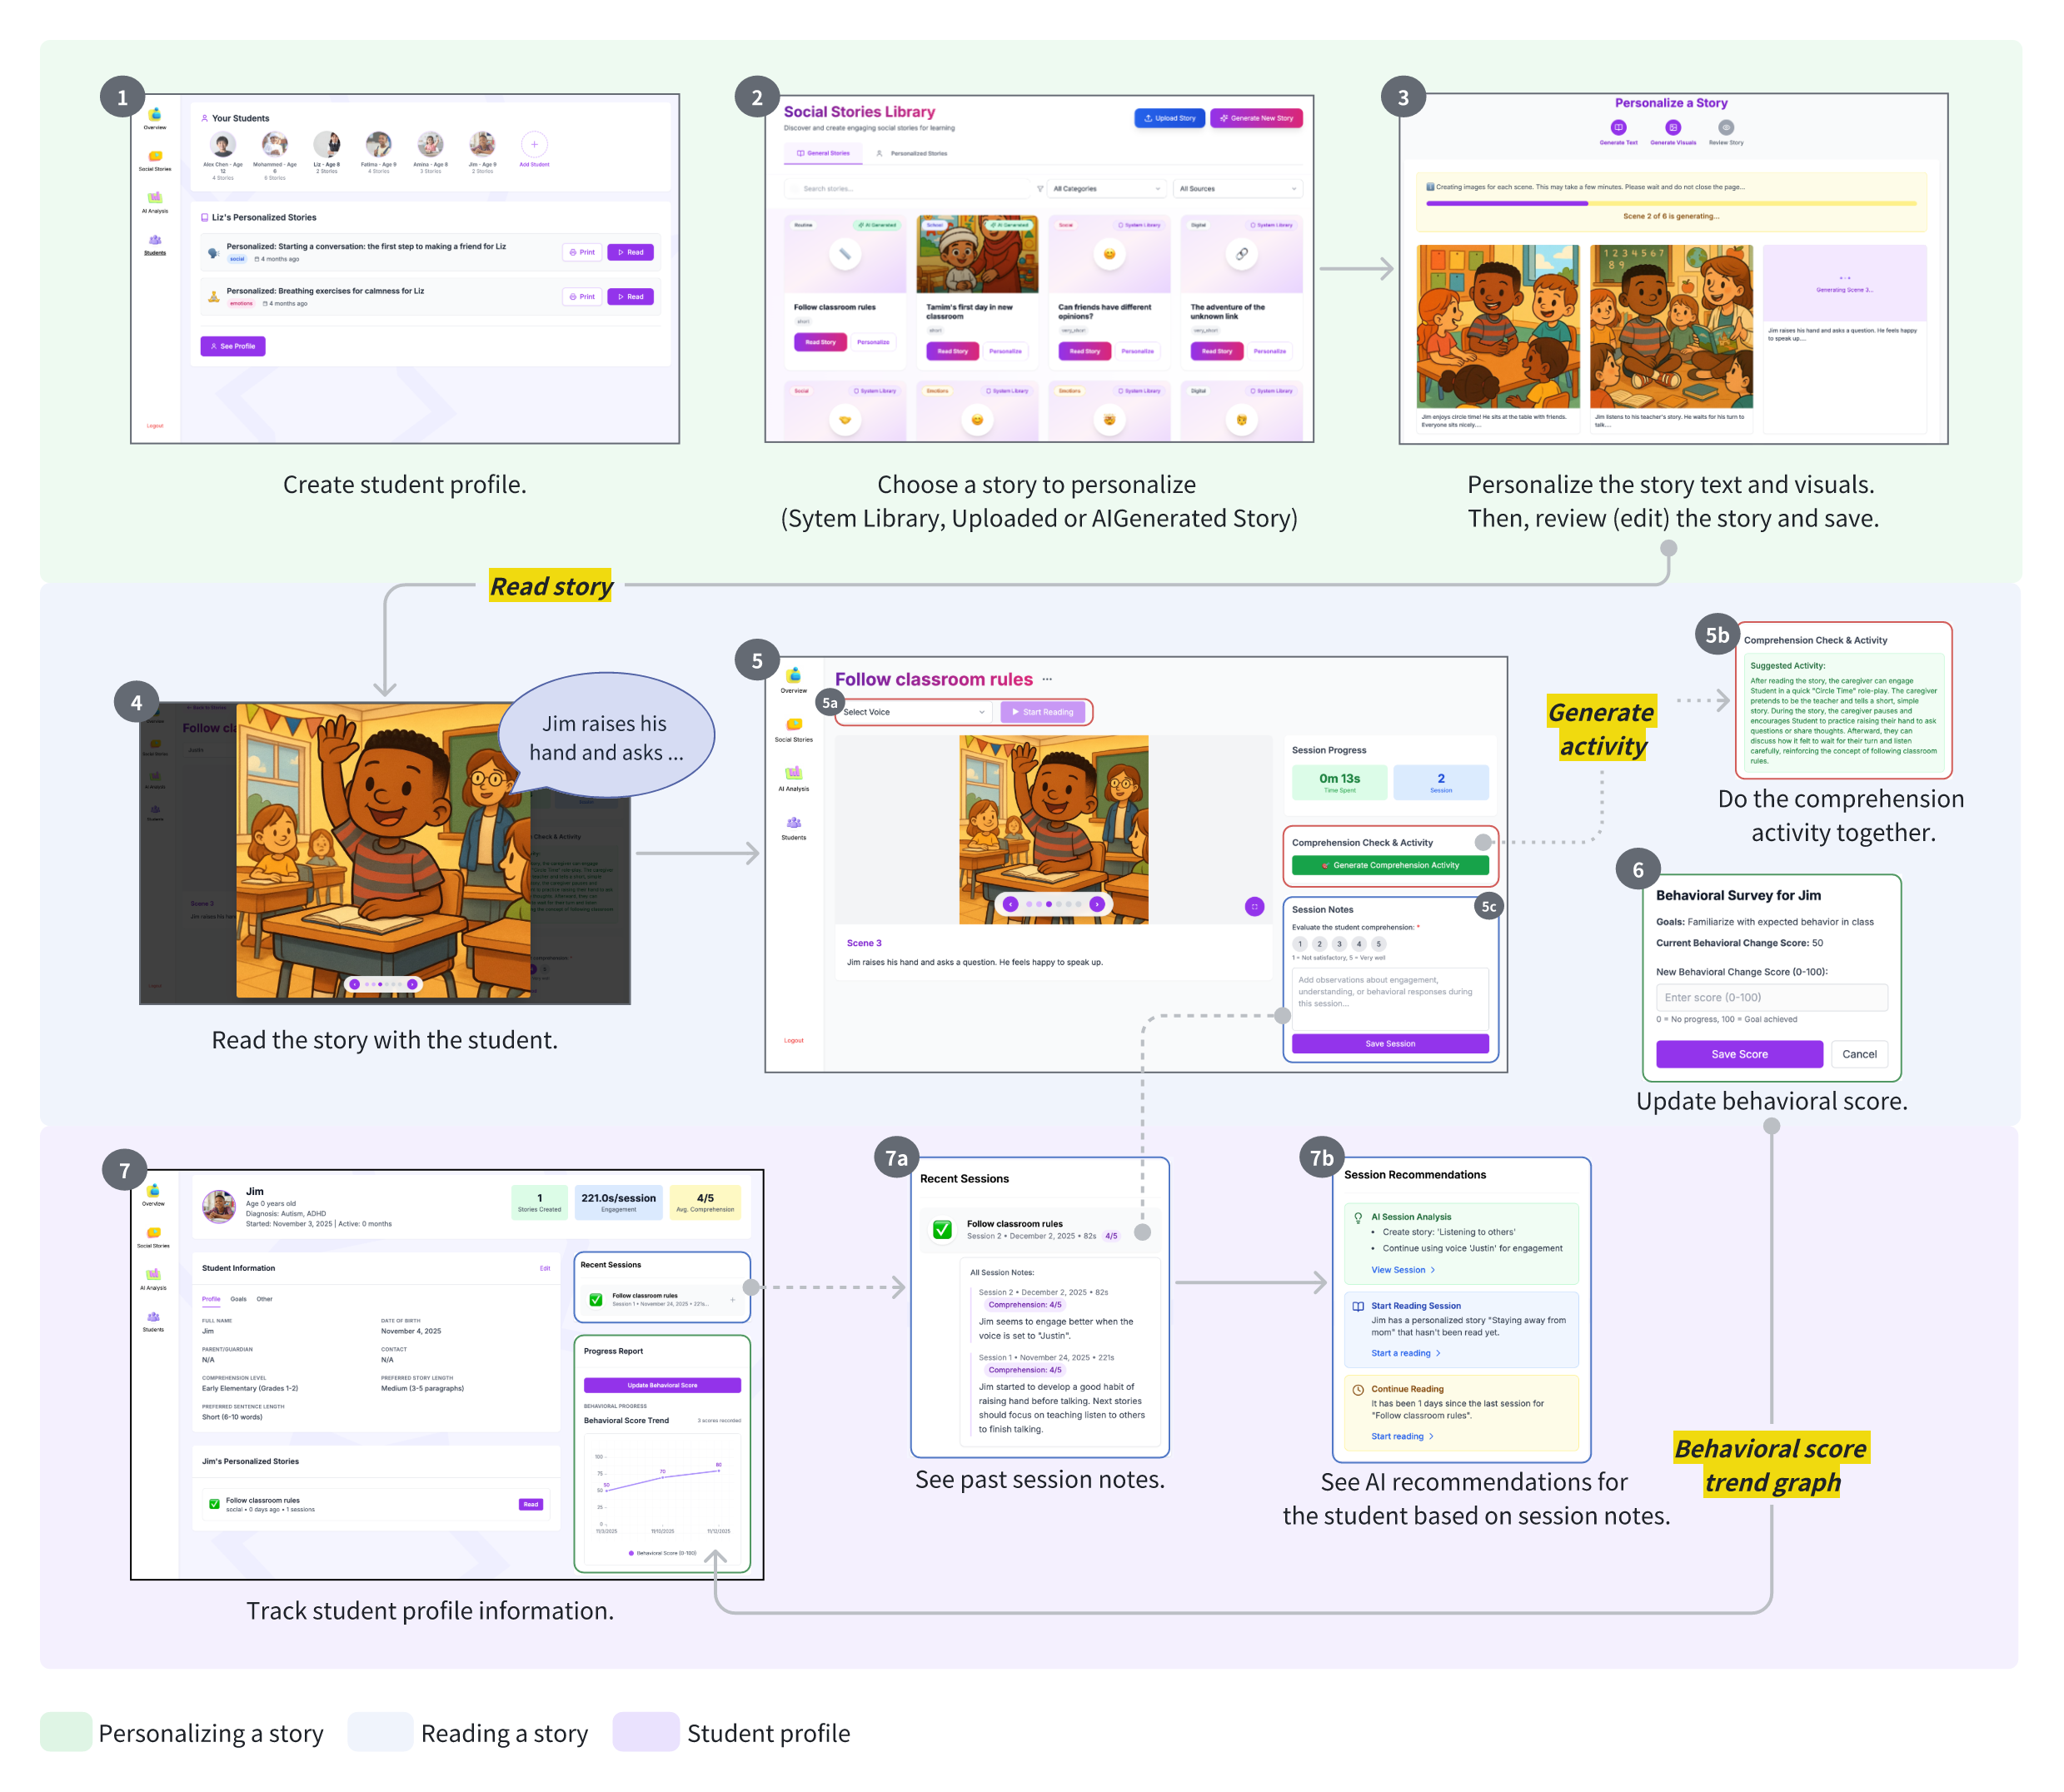Go to previous scene with left arrow
This screenshot has width=2064, height=1792.
pos(1010,904)
